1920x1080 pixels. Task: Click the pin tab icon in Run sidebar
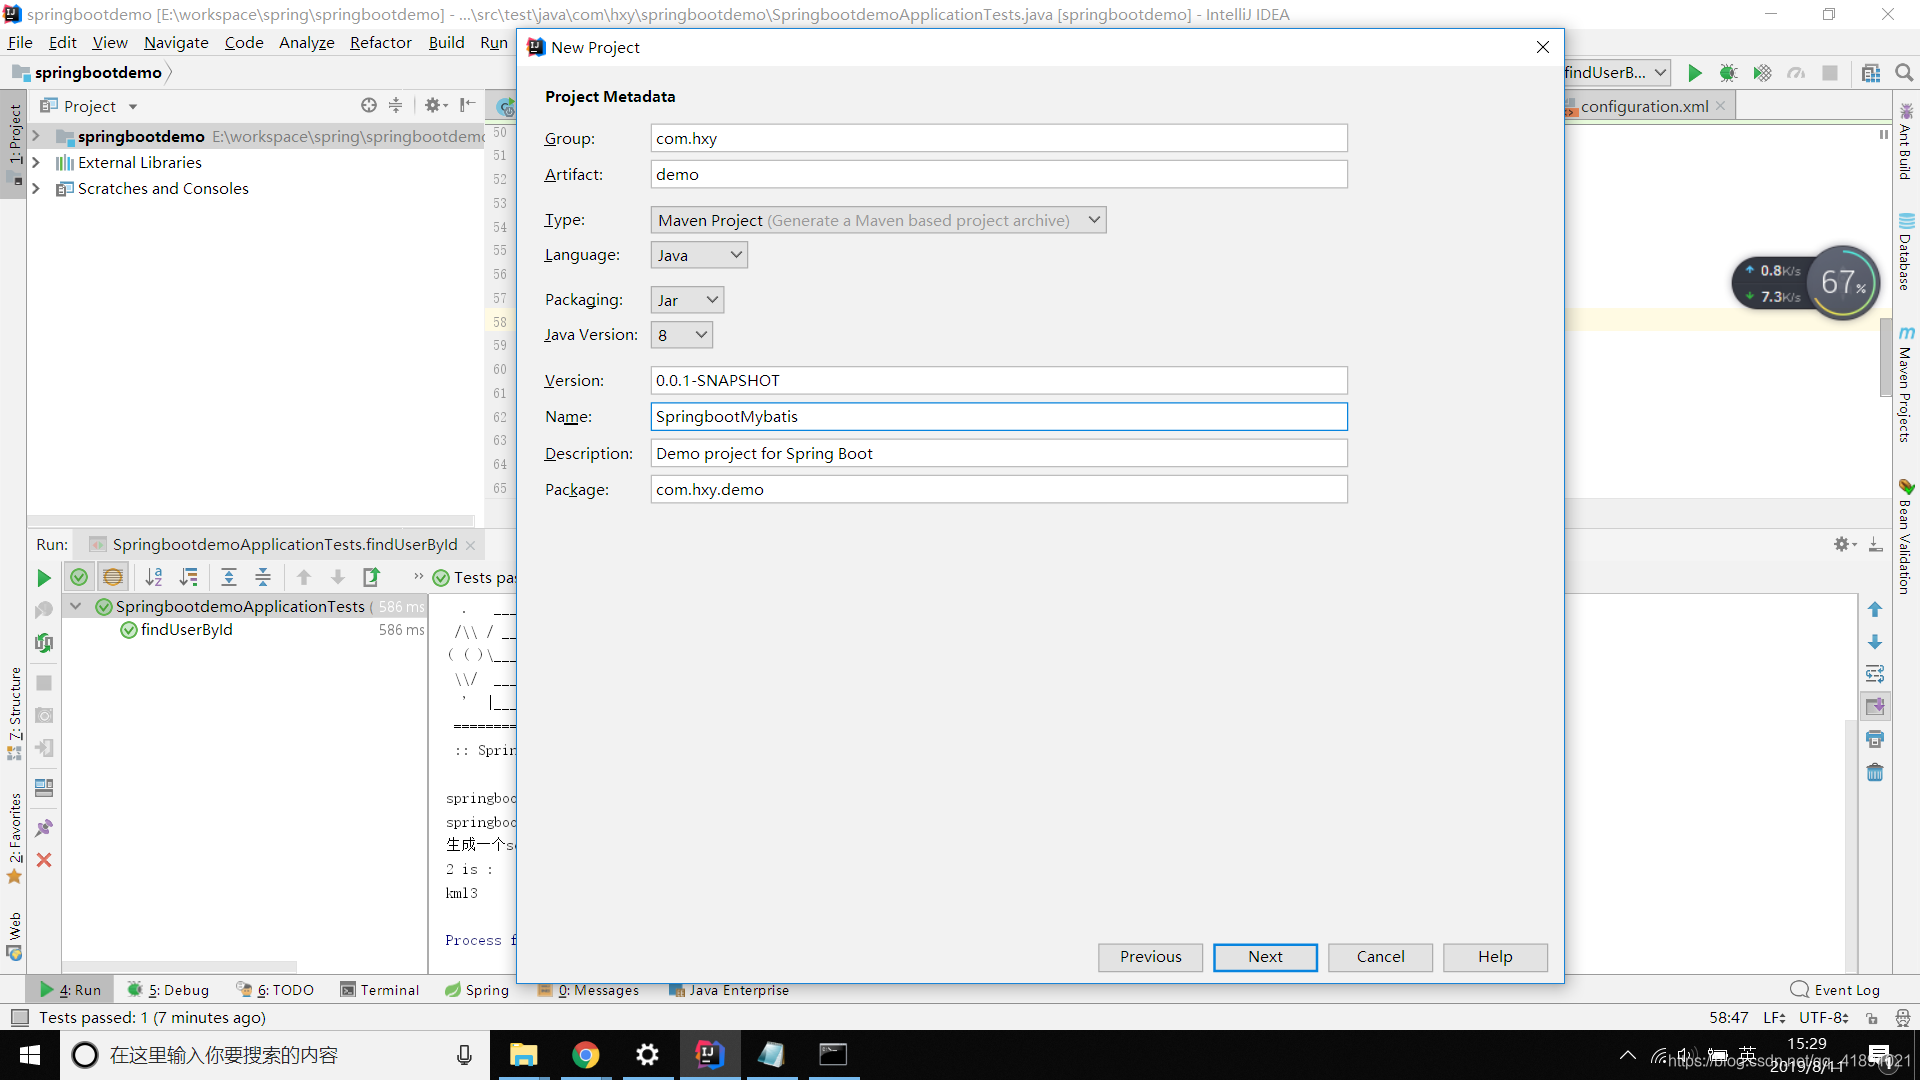coord(44,828)
